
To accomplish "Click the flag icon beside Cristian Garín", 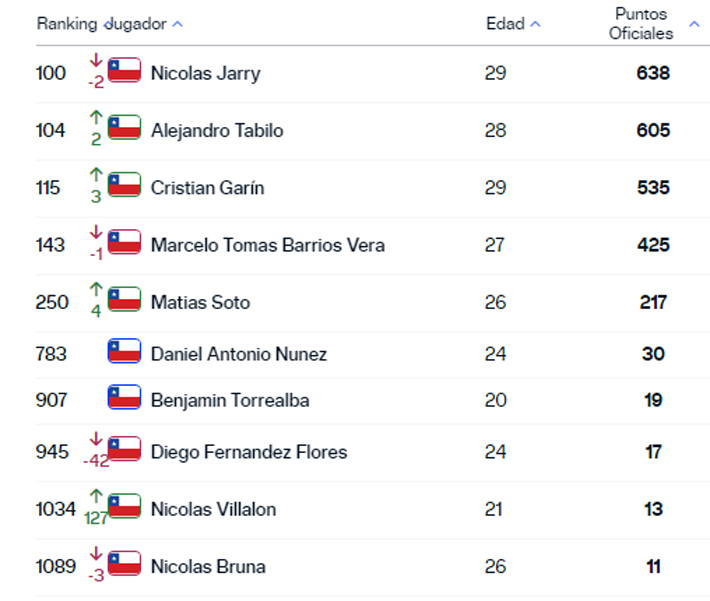I will click(x=124, y=185).
